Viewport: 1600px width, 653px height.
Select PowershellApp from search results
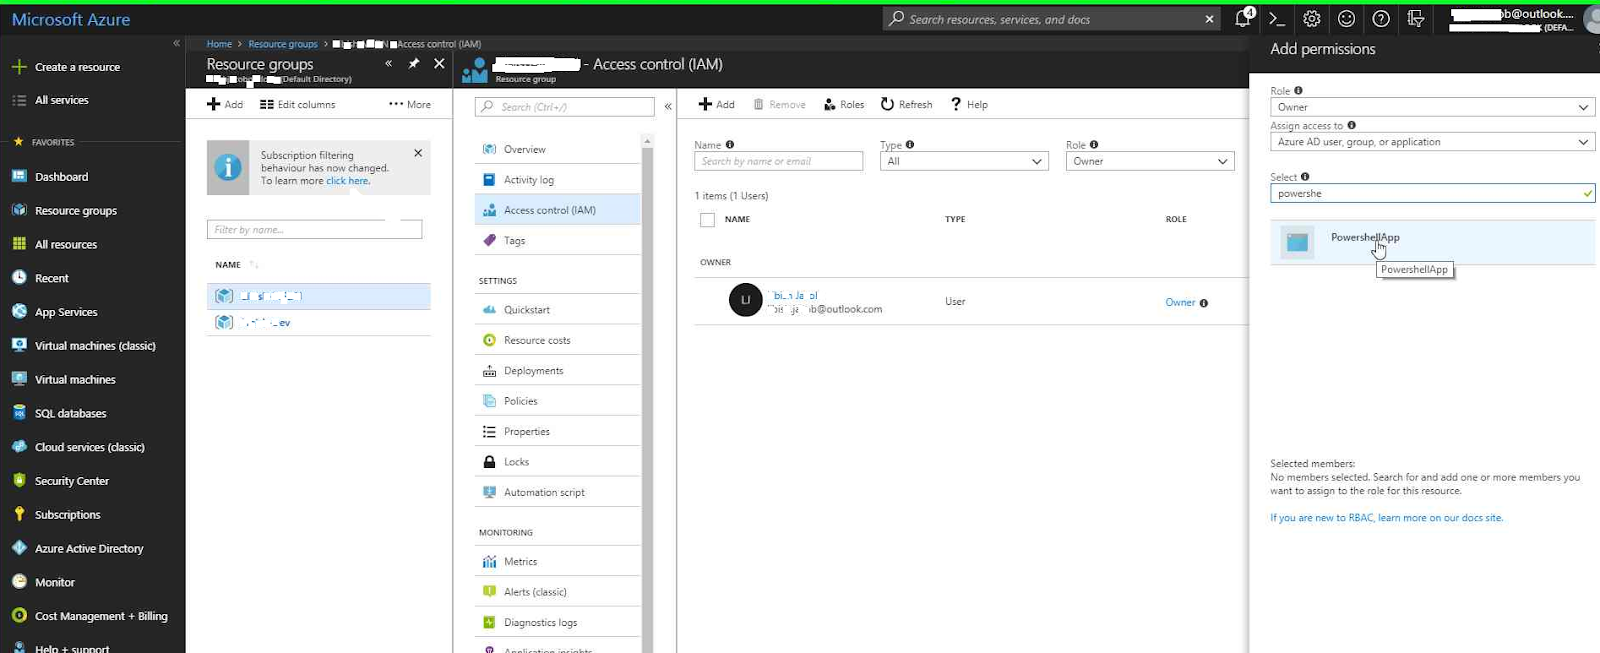1365,238
